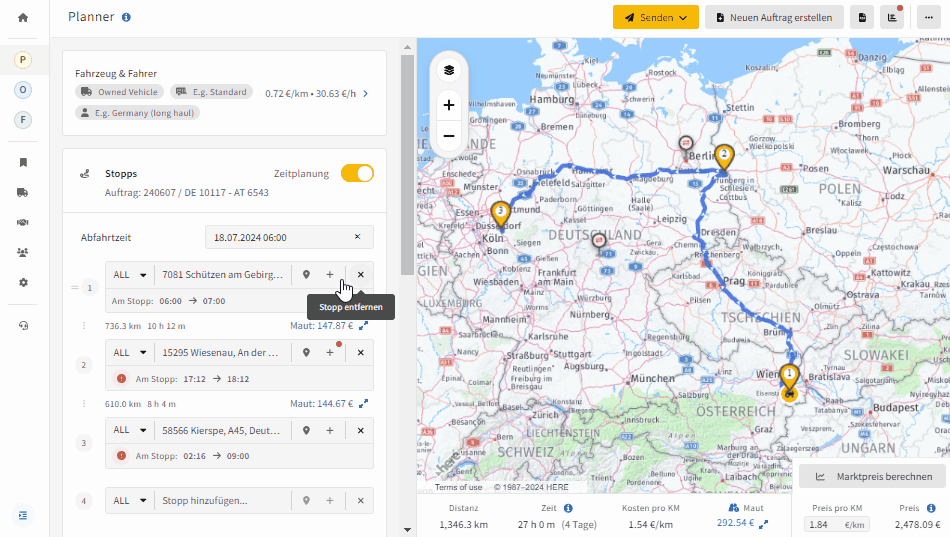The image size is (950, 537).
Task: Open the home icon in the sidebar
Action: pos(23,18)
